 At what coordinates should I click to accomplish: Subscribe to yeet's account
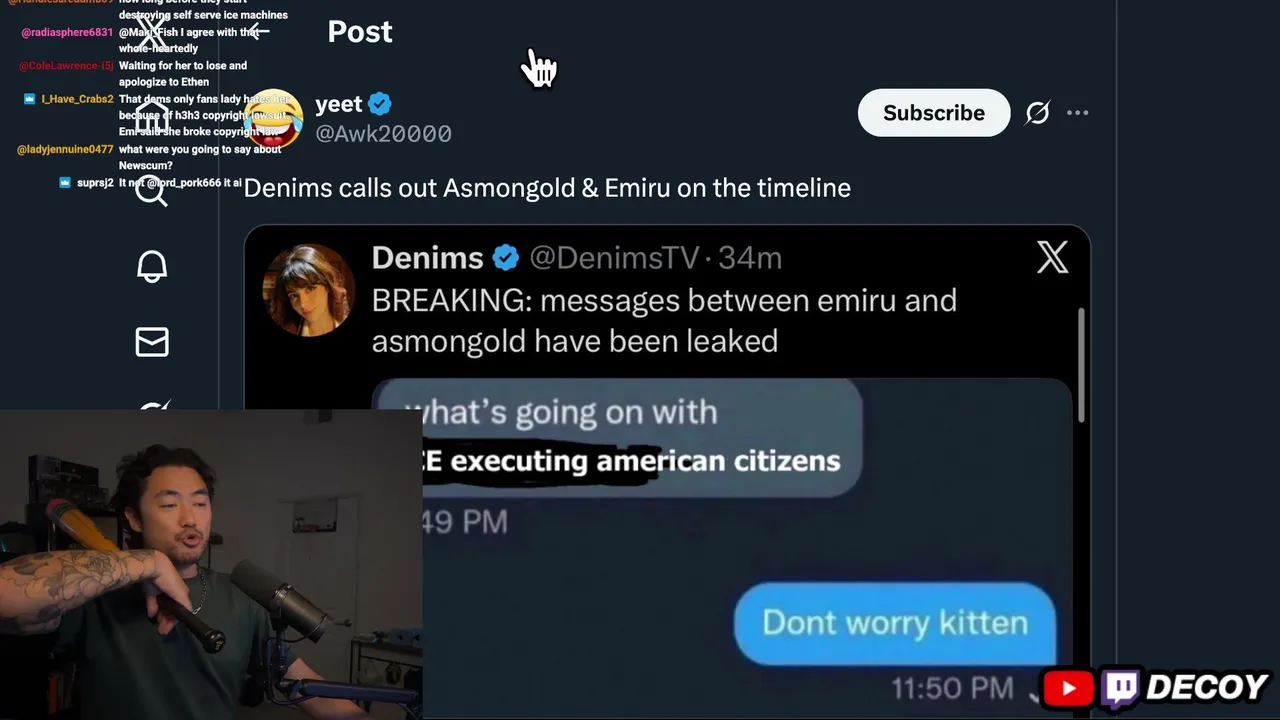pyautogui.click(x=933, y=113)
